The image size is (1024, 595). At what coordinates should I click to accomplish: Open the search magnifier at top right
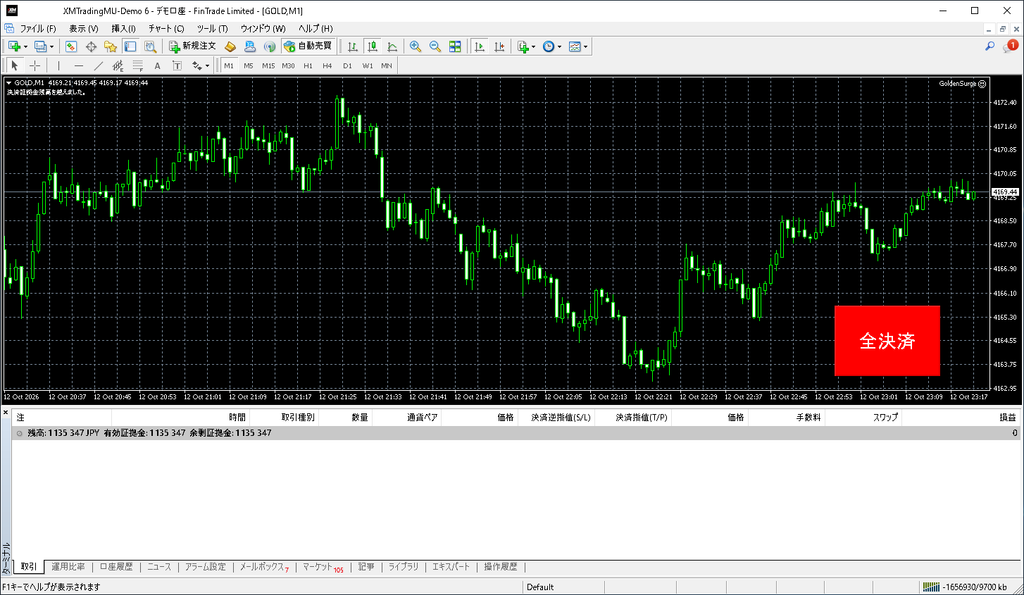990,46
